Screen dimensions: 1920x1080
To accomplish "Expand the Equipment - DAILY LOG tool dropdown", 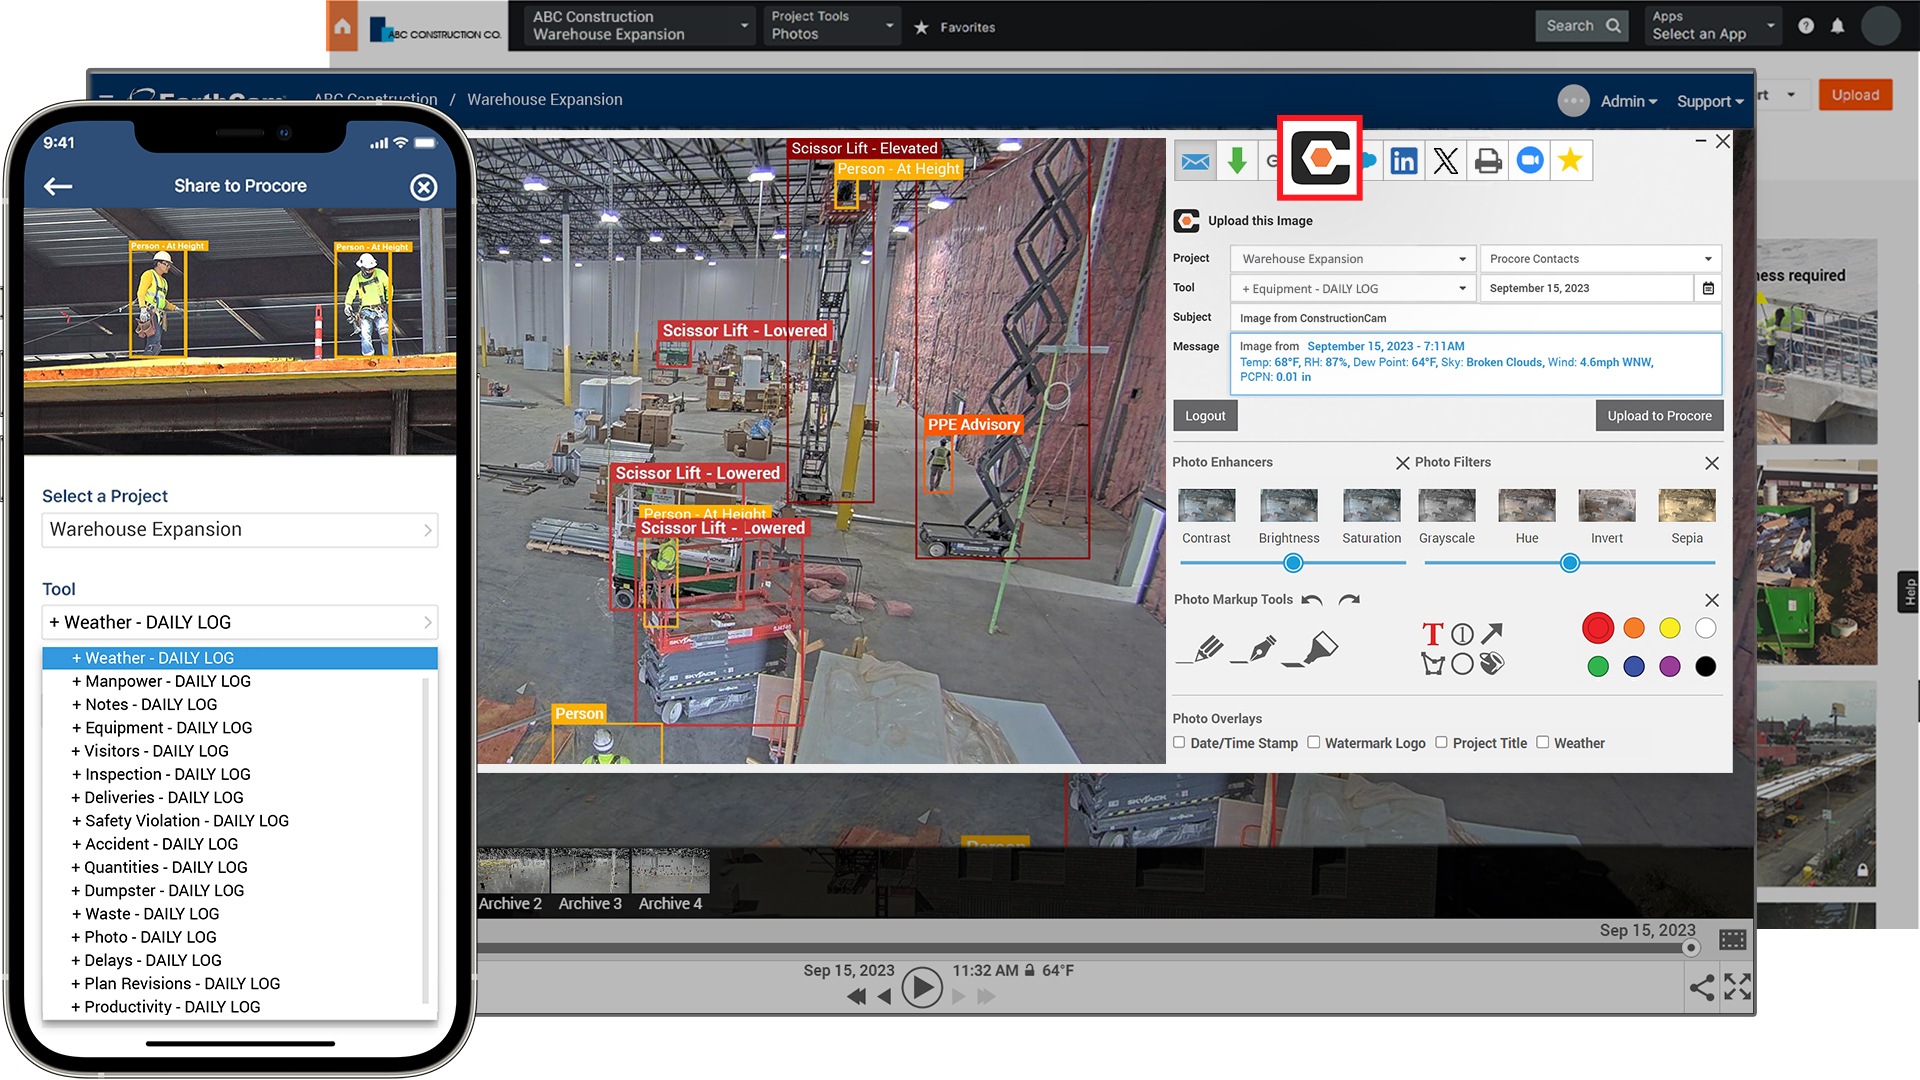I will [x=1352, y=289].
